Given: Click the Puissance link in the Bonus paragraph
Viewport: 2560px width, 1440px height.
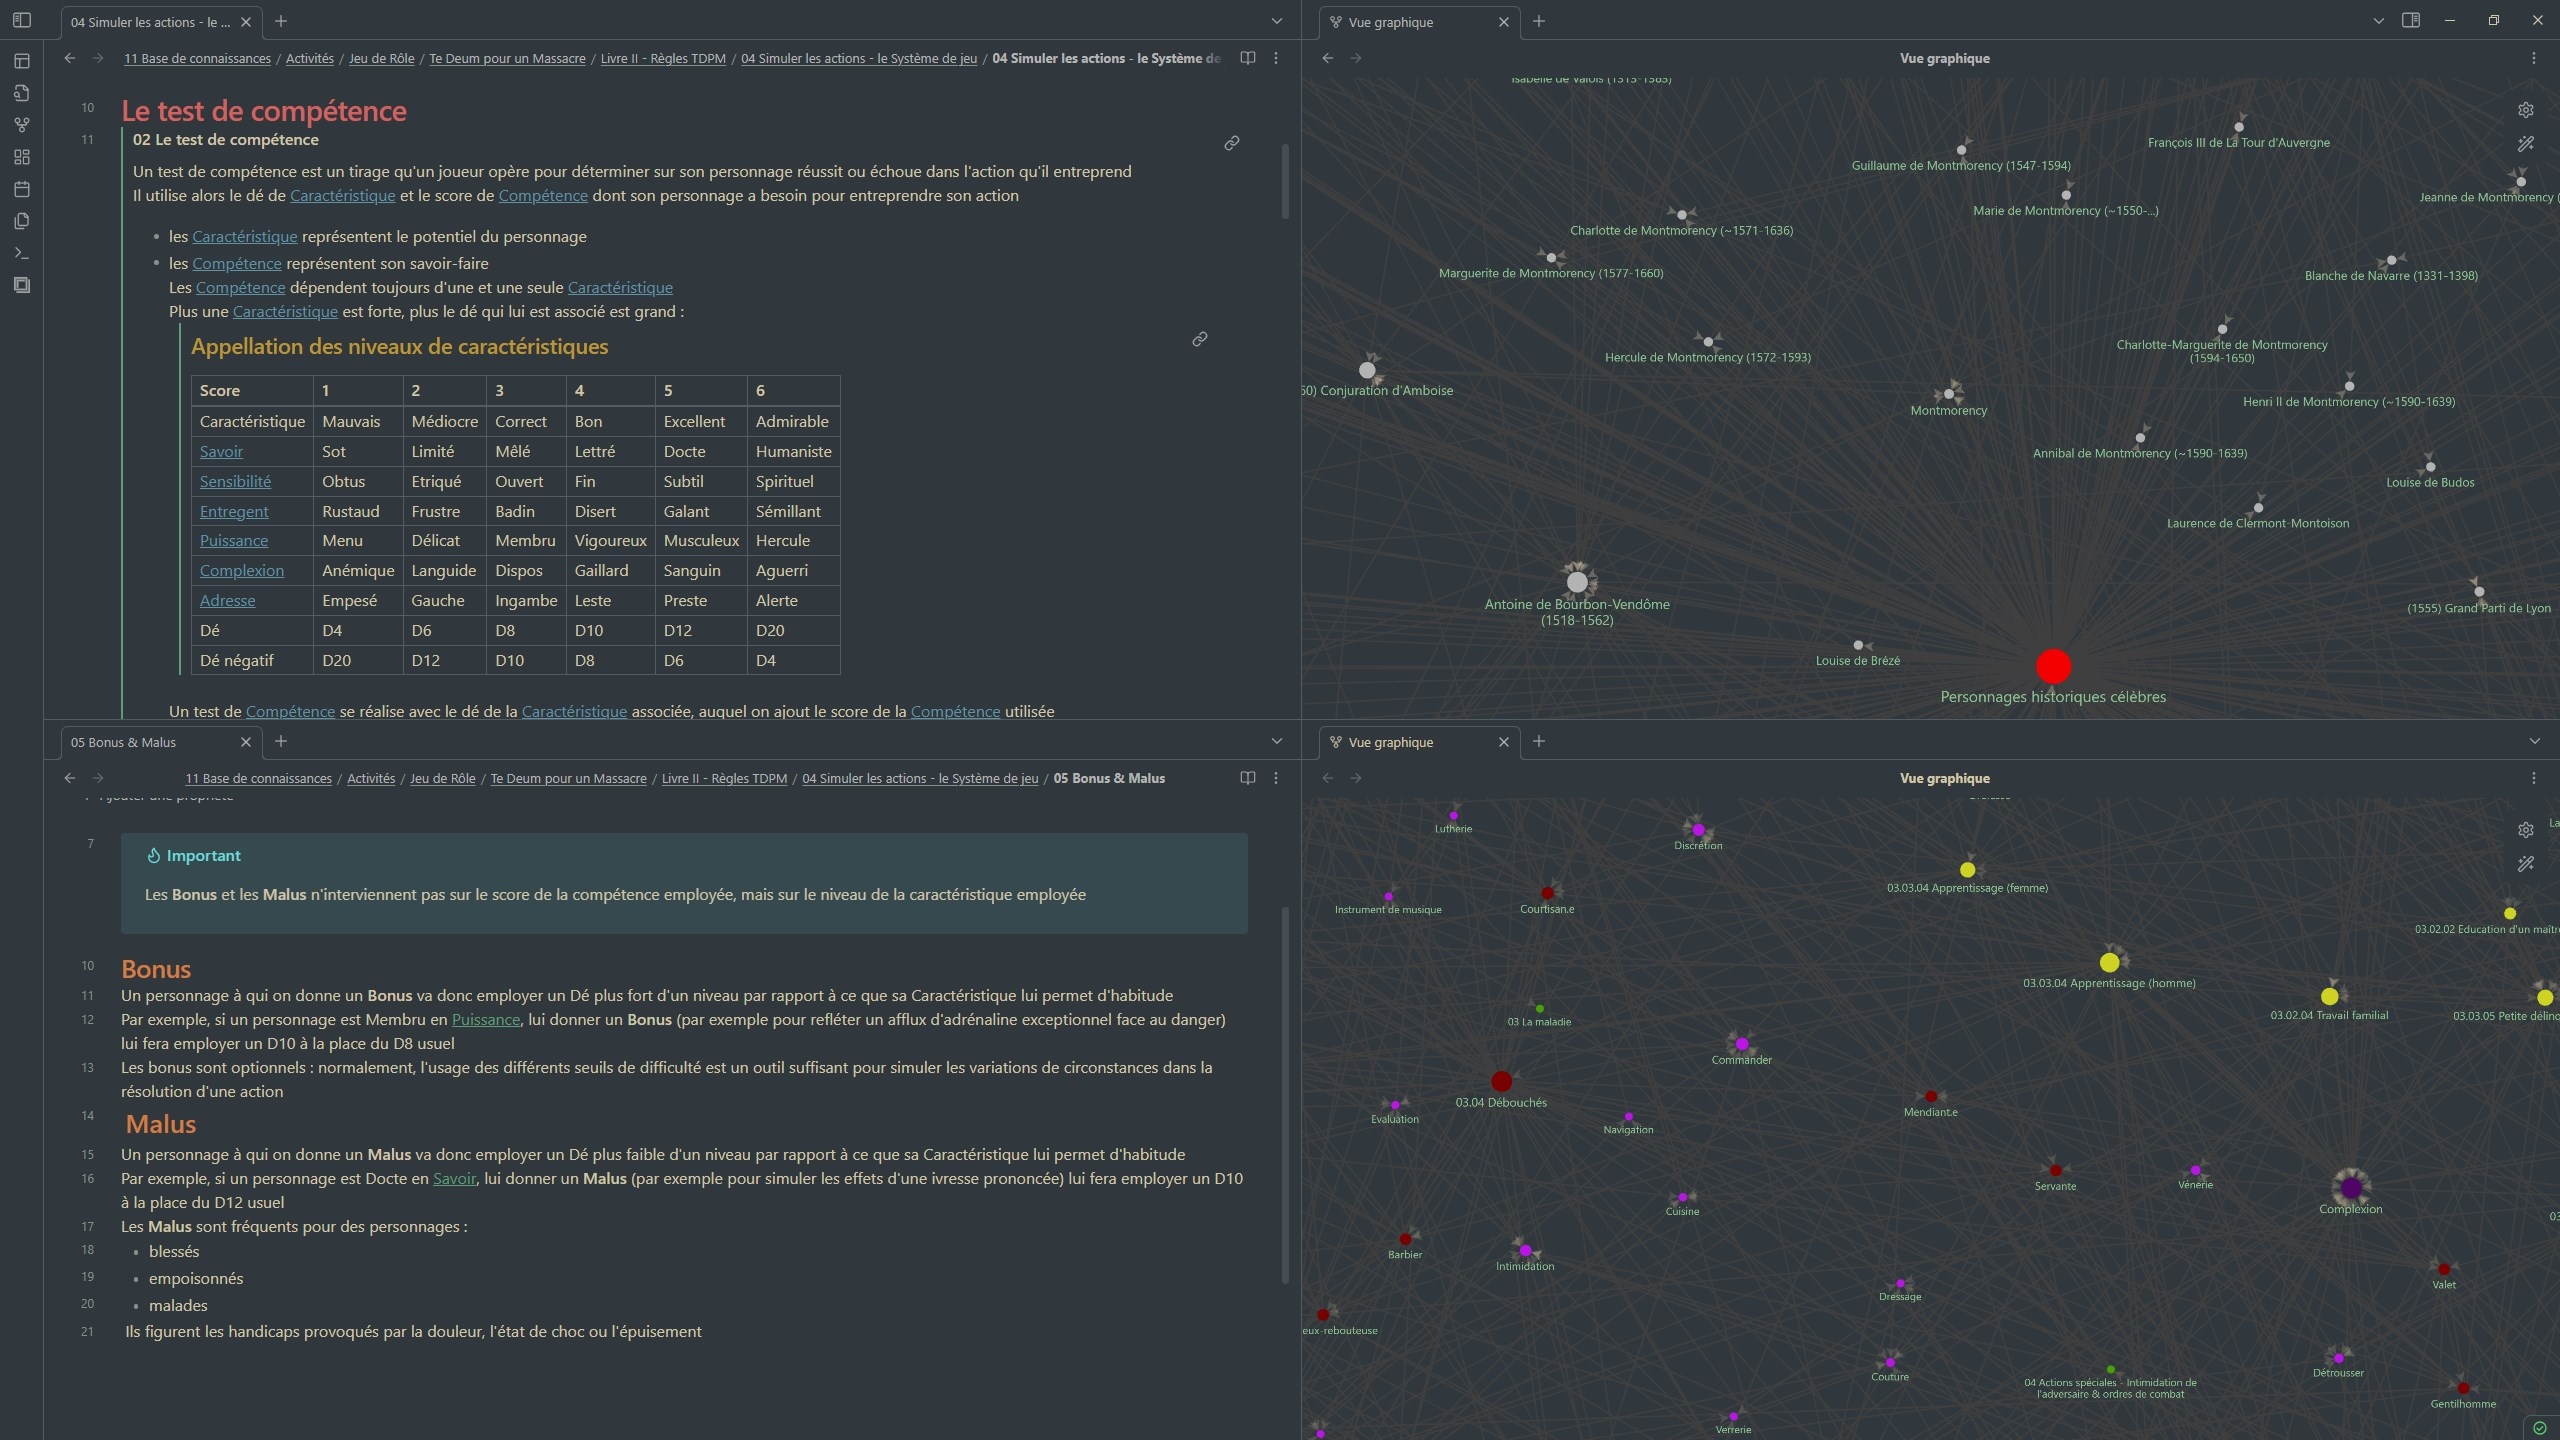Looking at the screenshot, I should 485,1020.
